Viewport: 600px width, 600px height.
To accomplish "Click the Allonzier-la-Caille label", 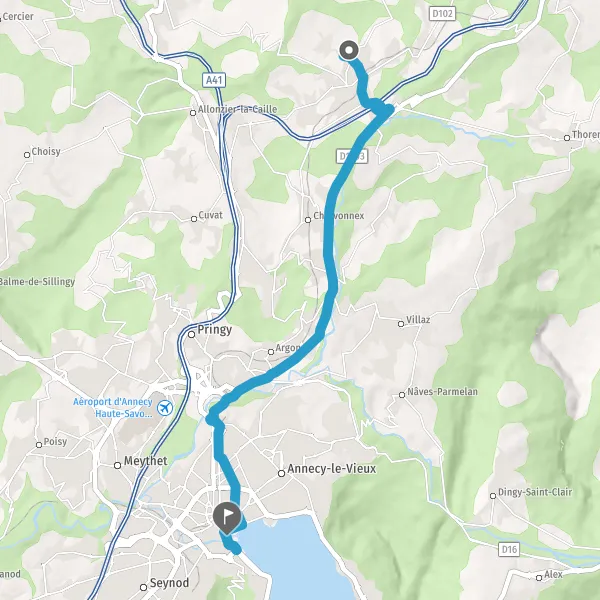I will coord(237,109).
